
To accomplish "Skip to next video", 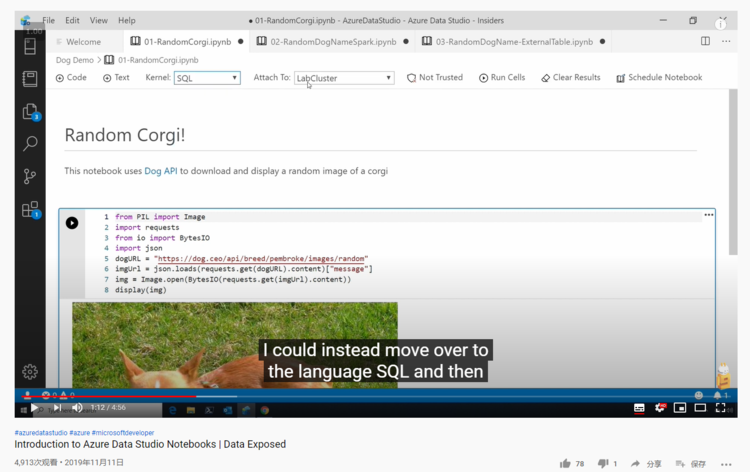I will point(57,408).
